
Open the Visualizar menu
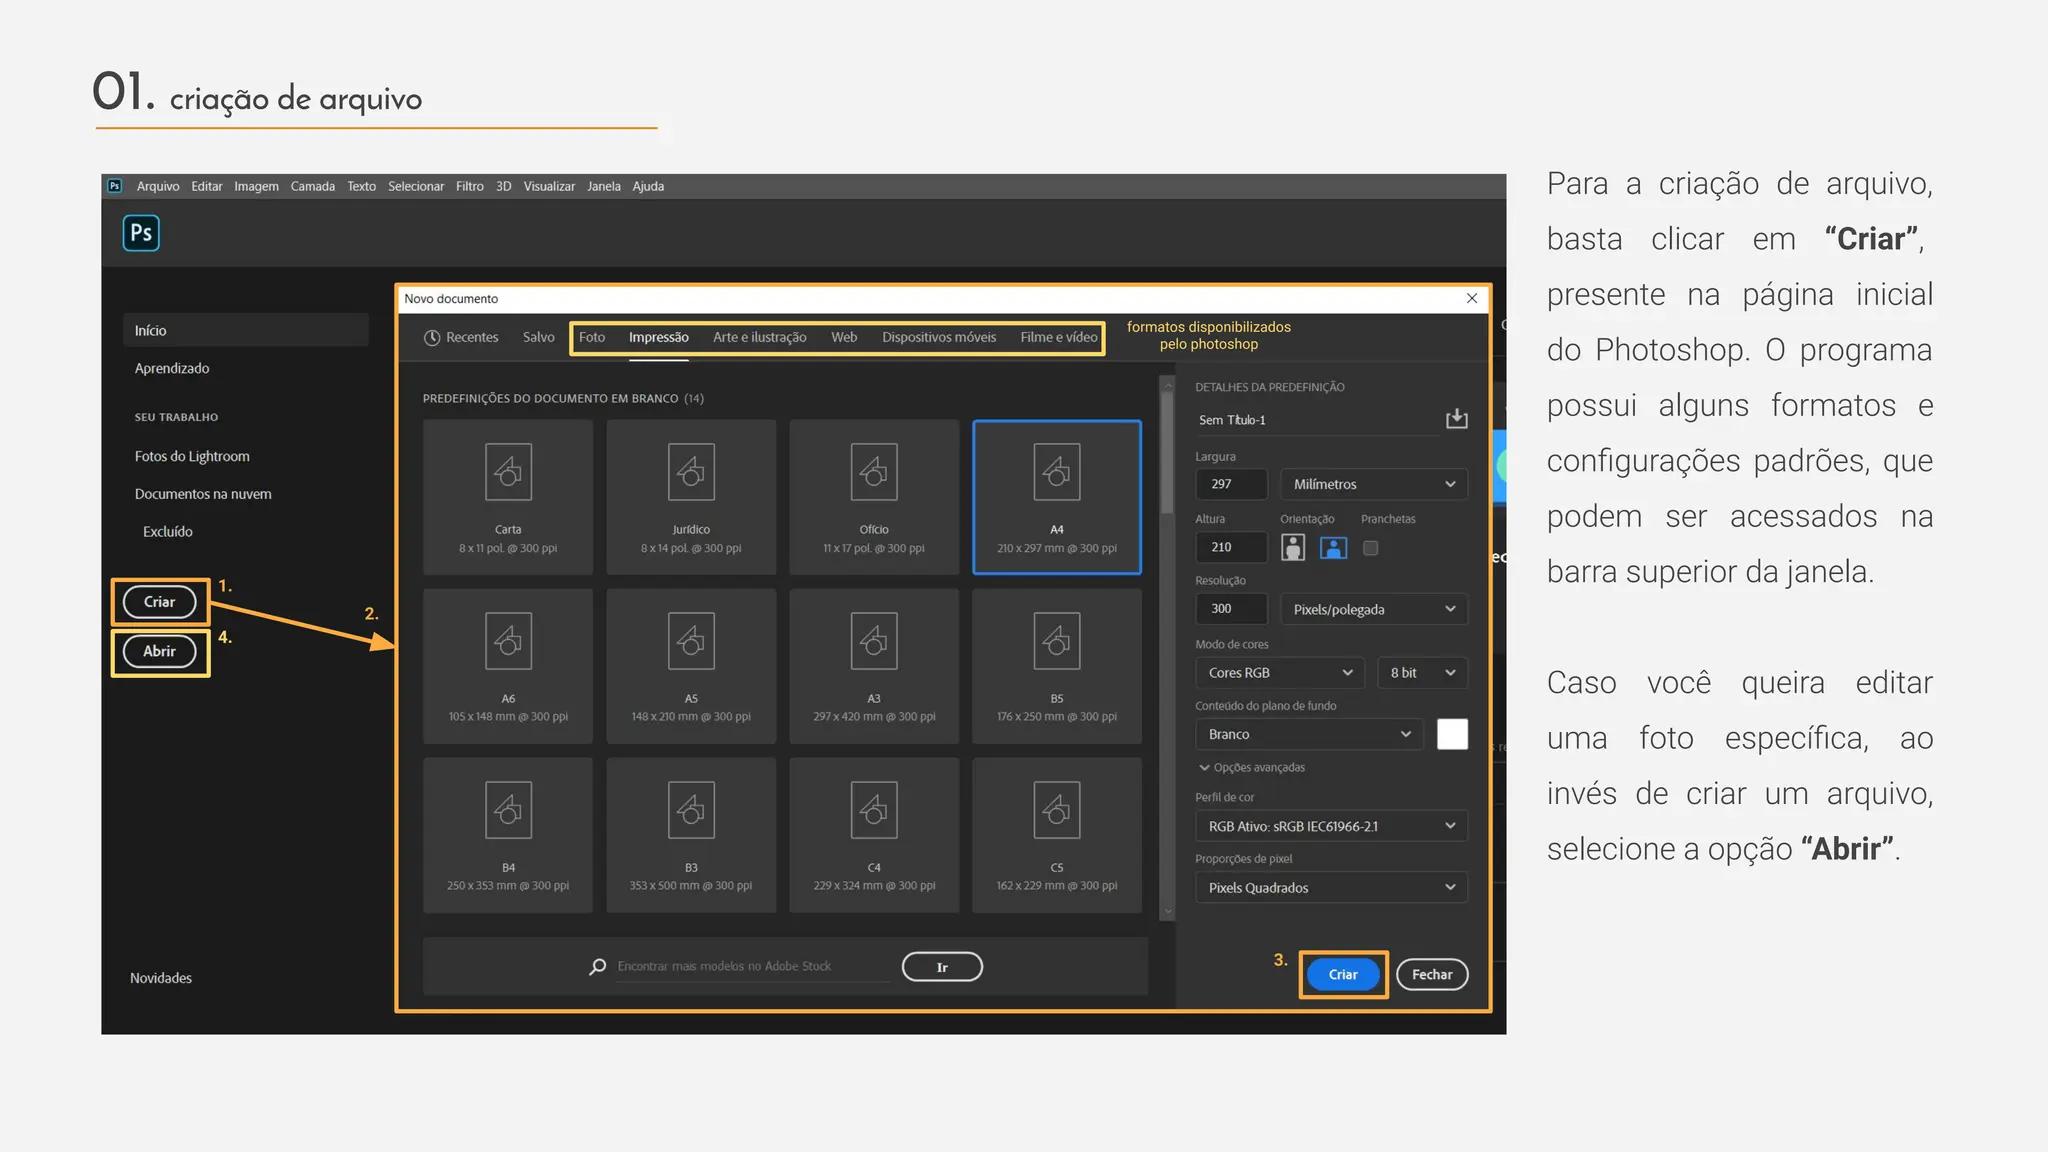click(x=549, y=186)
